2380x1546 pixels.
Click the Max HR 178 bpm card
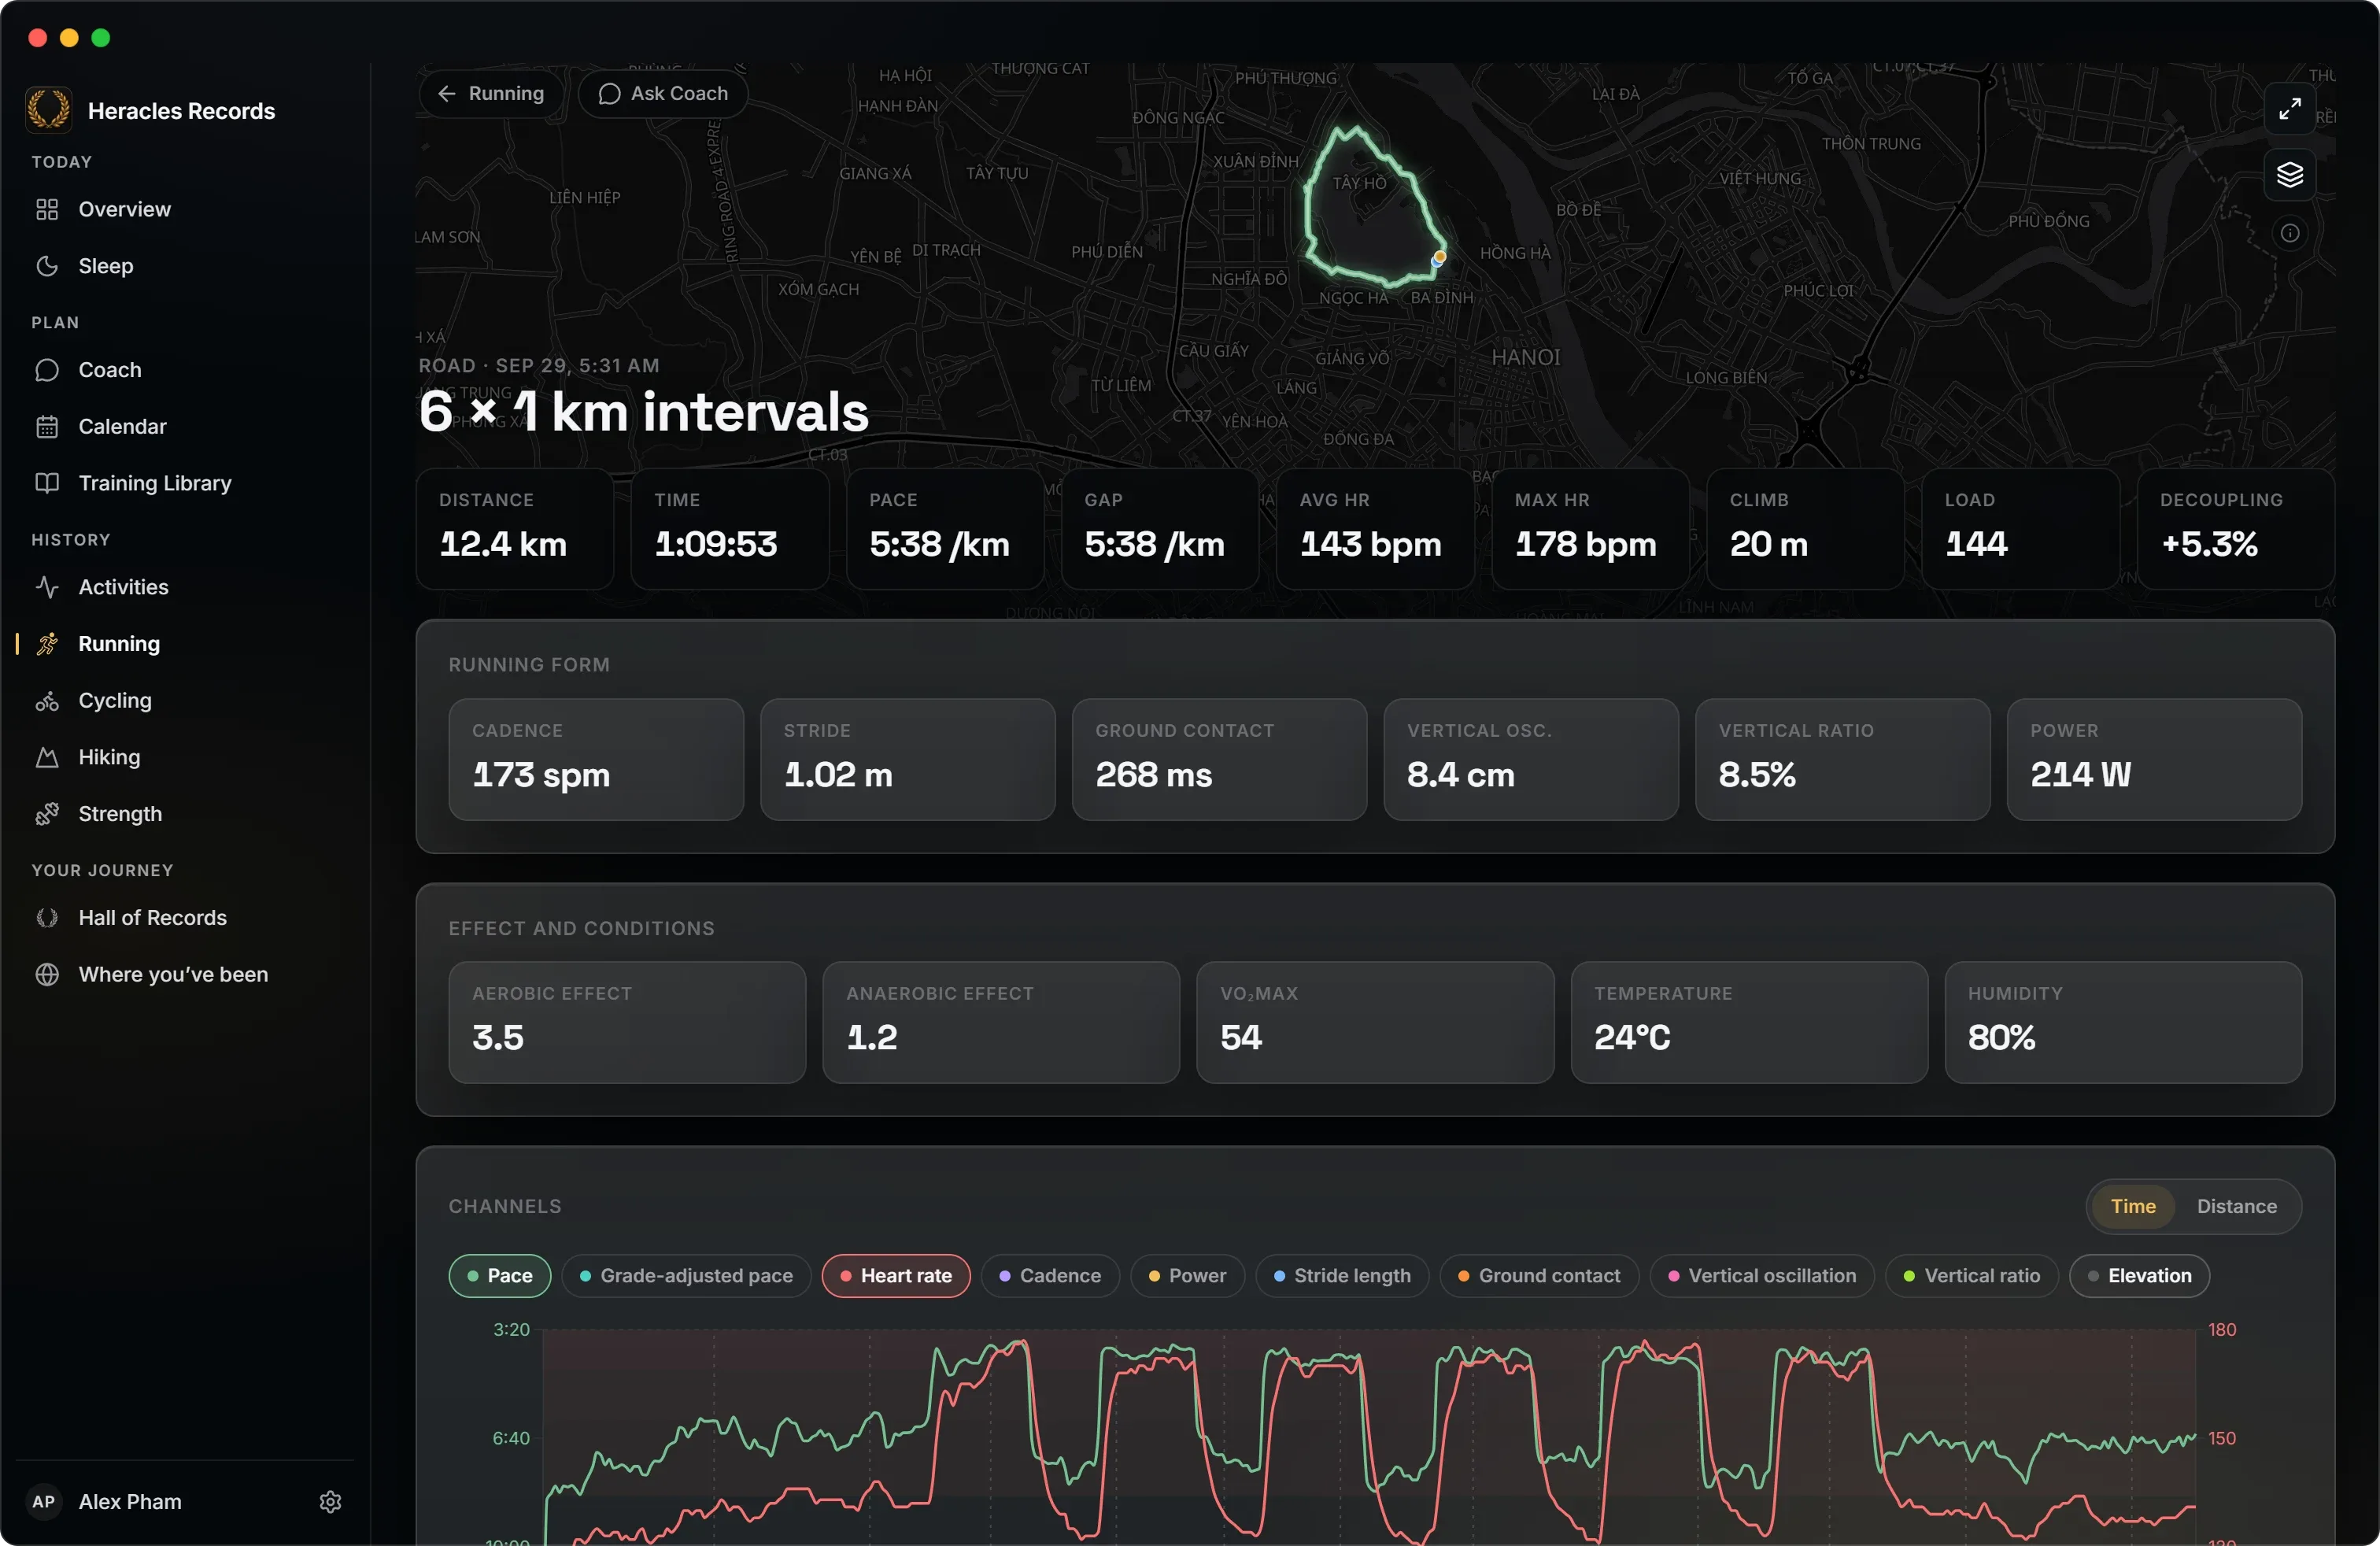click(1590, 529)
